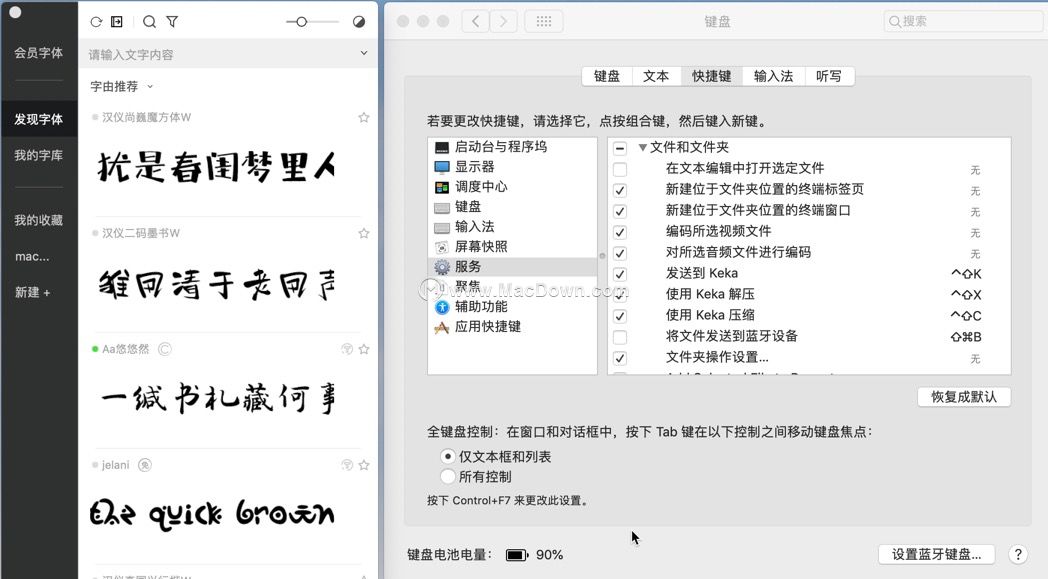Viewport: 1048px width, 579px height.
Task: Toggle the 文件和文件夹 group mixed checkbox
Action: tap(620, 148)
